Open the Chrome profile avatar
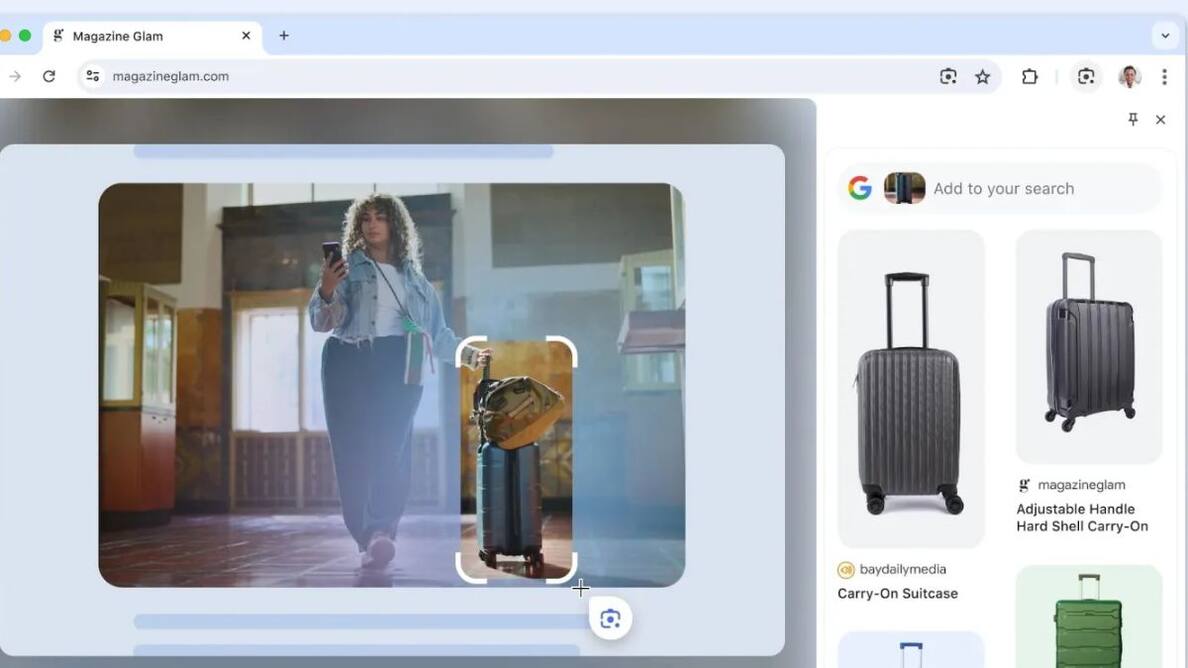Viewport: 1188px width, 668px height. coord(1130,76)
